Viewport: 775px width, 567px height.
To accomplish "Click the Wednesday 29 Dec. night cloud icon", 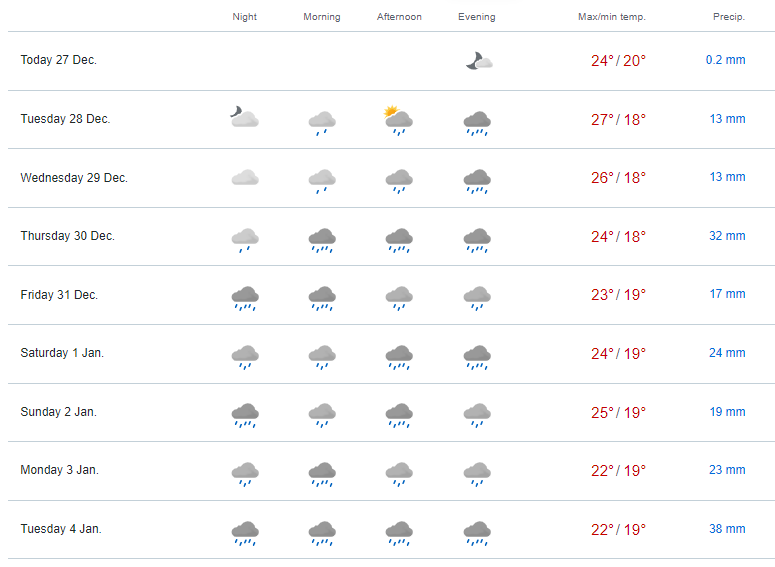I will tap(245, 177).
